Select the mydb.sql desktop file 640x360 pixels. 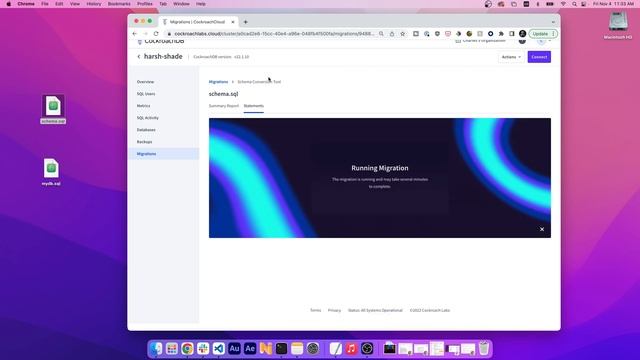click(51, 172)
